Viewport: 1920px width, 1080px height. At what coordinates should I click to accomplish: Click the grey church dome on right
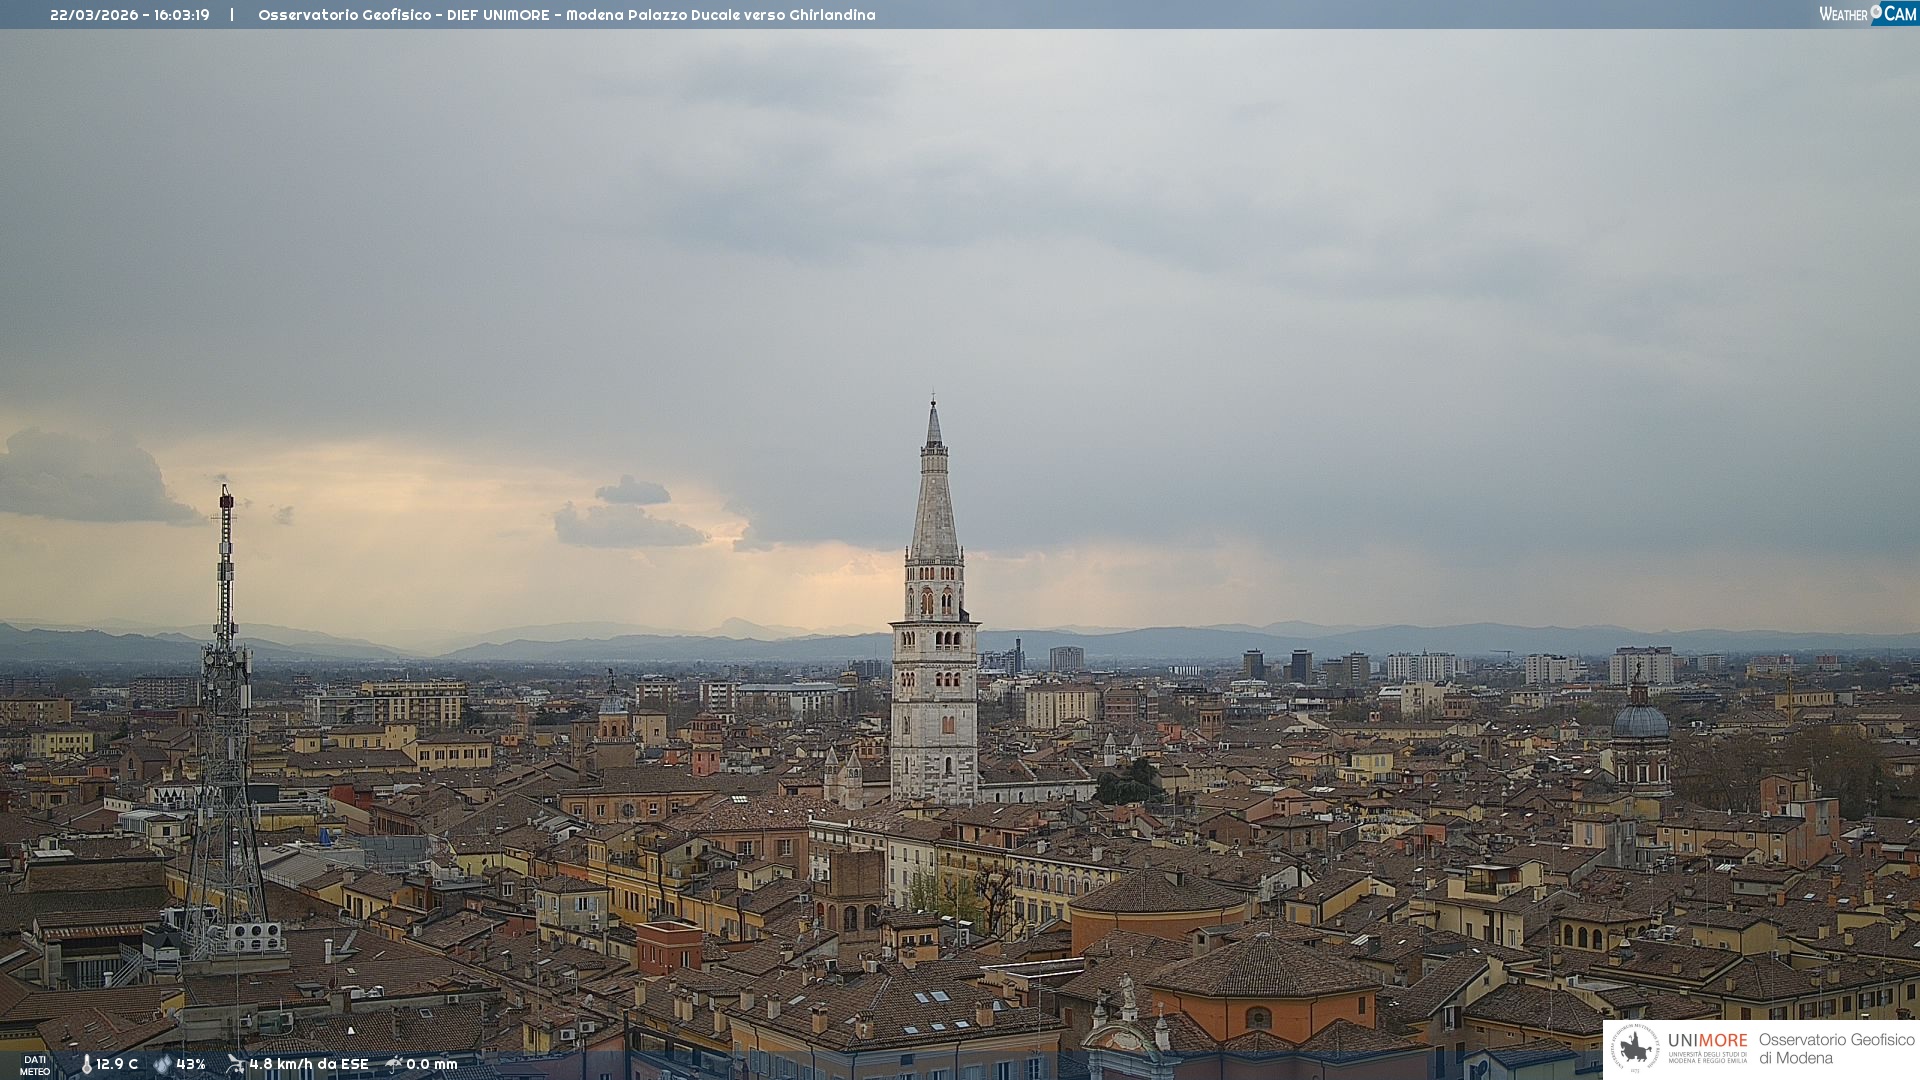click(1640, 722)
